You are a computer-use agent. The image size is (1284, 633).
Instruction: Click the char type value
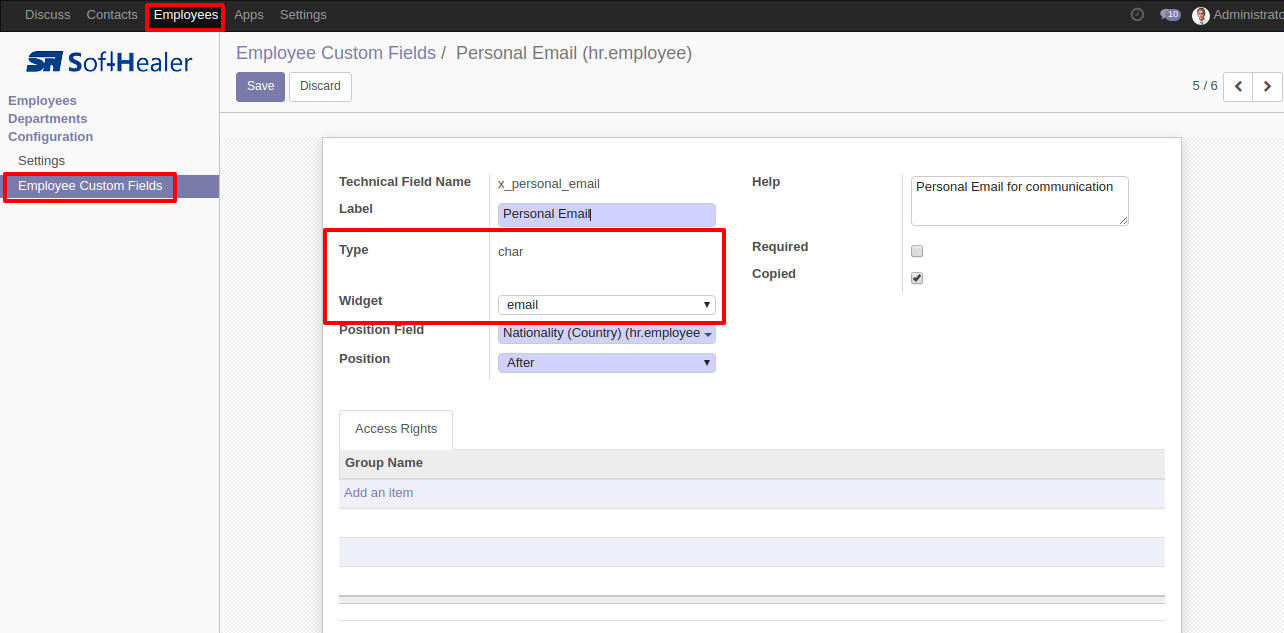pos(511,252)
